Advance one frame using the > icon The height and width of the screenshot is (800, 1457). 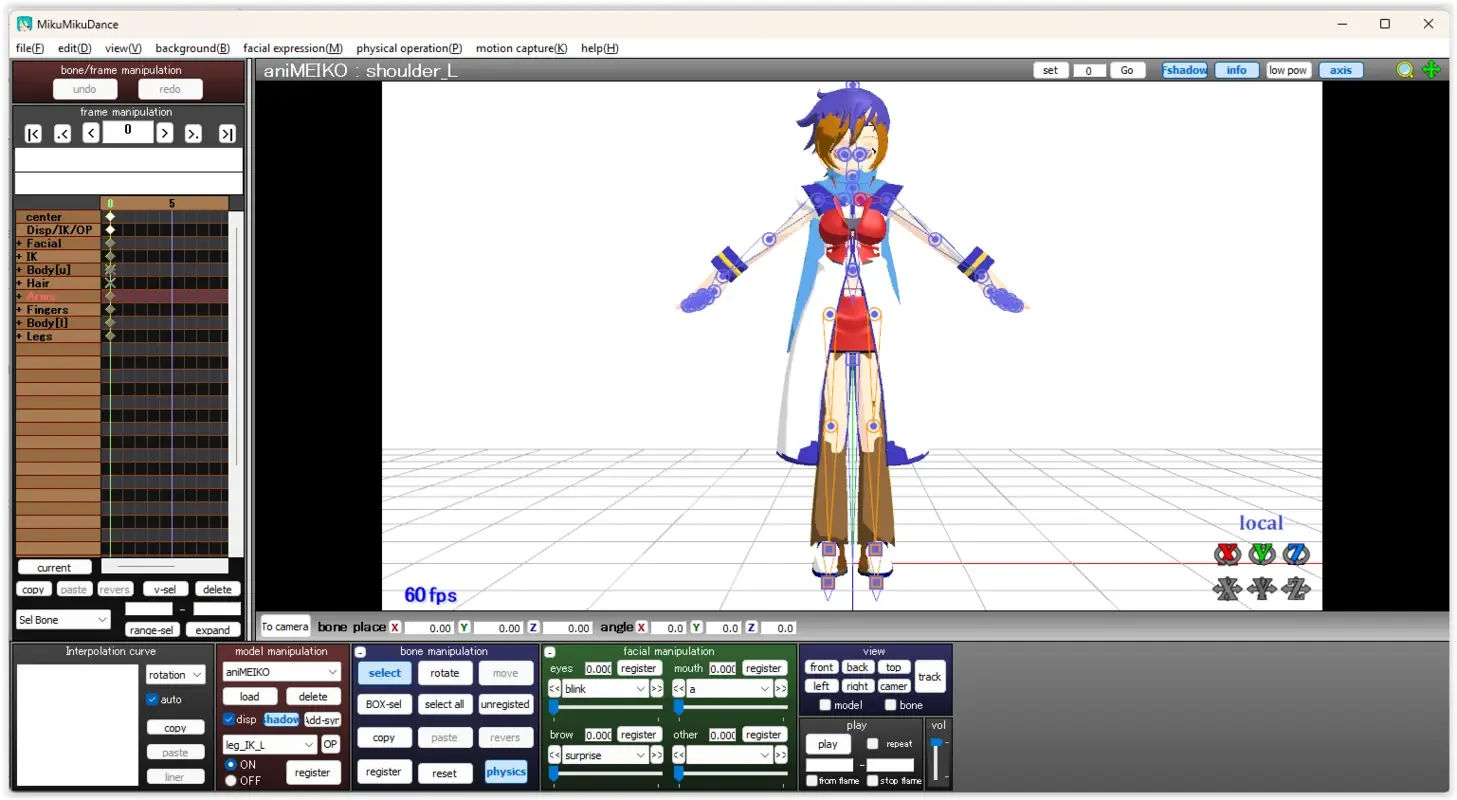point(164,132)
